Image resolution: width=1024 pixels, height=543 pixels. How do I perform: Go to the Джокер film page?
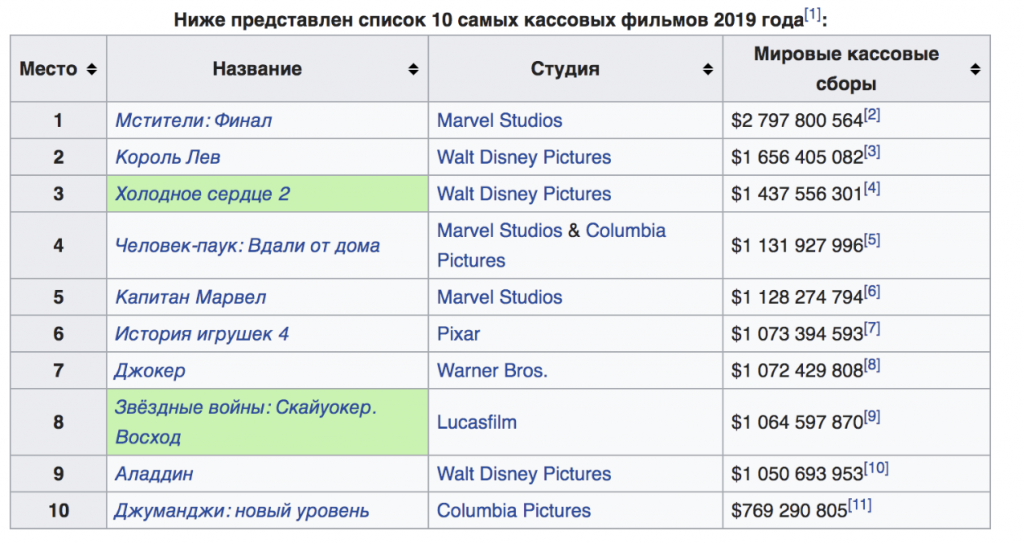point(150,371)
